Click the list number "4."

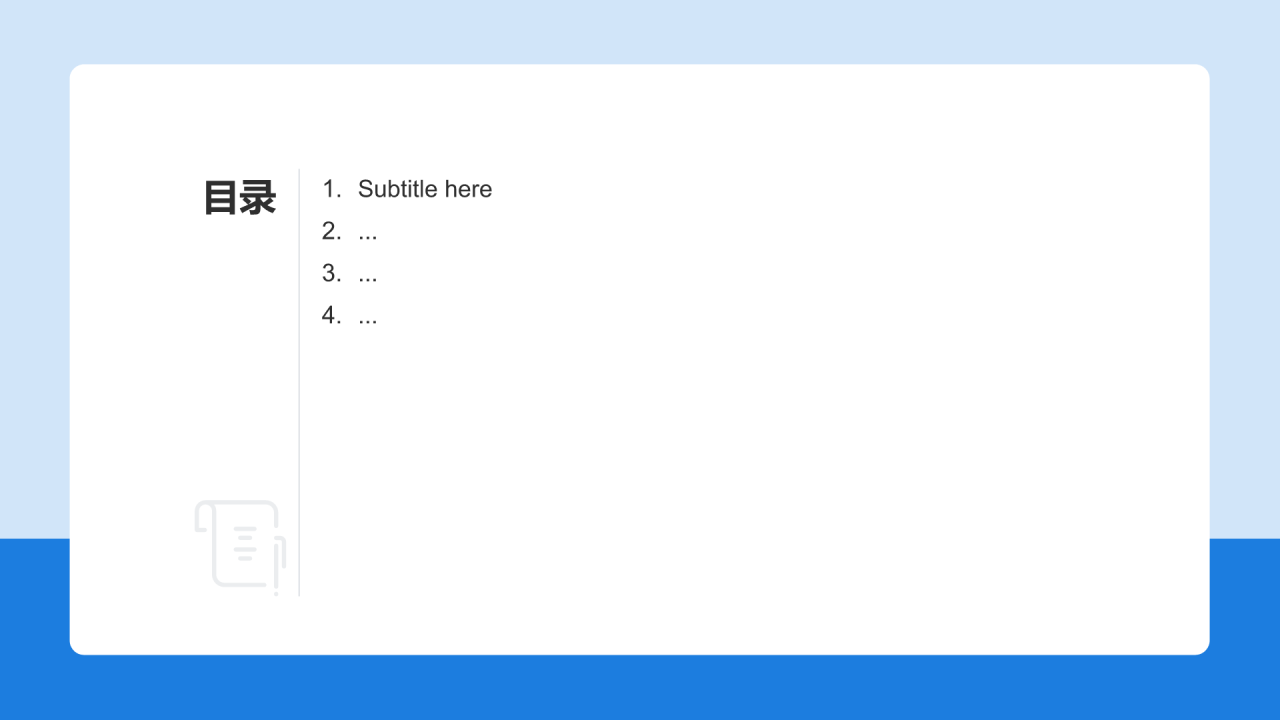(x=331, y=315)
